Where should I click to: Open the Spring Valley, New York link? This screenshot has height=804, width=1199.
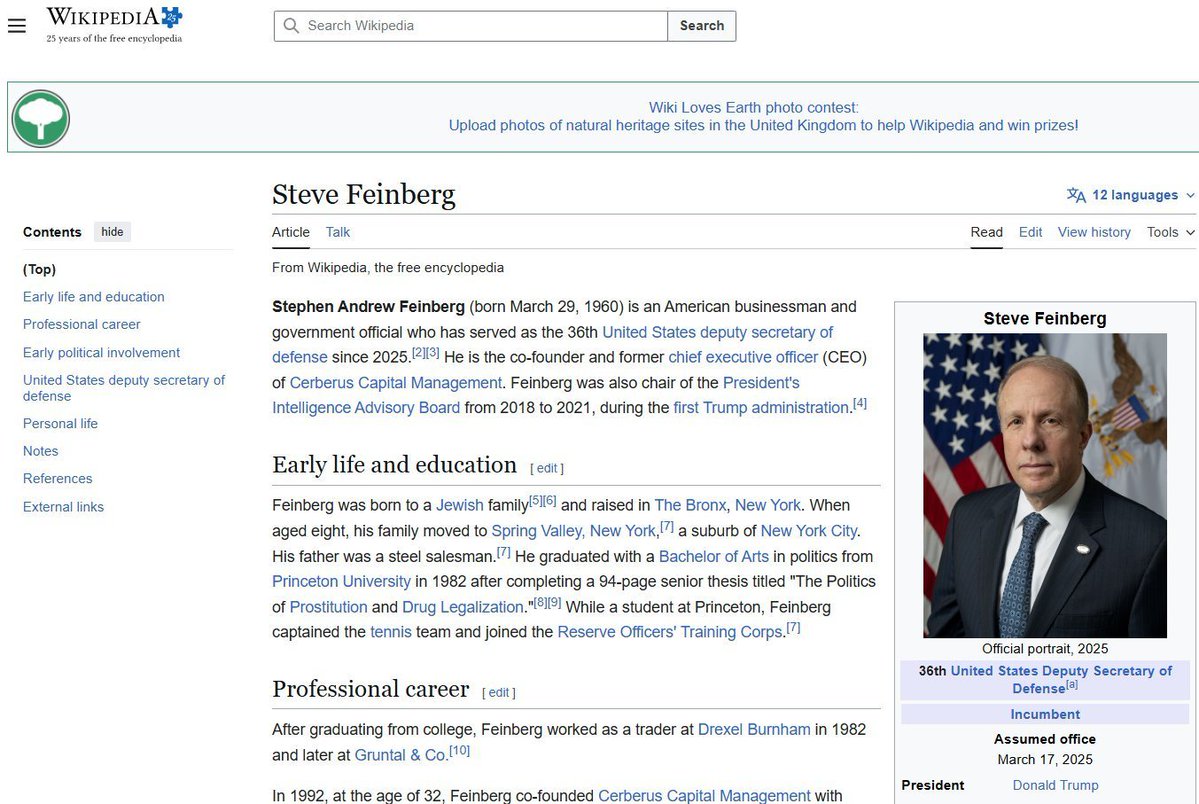pos(574,531)
